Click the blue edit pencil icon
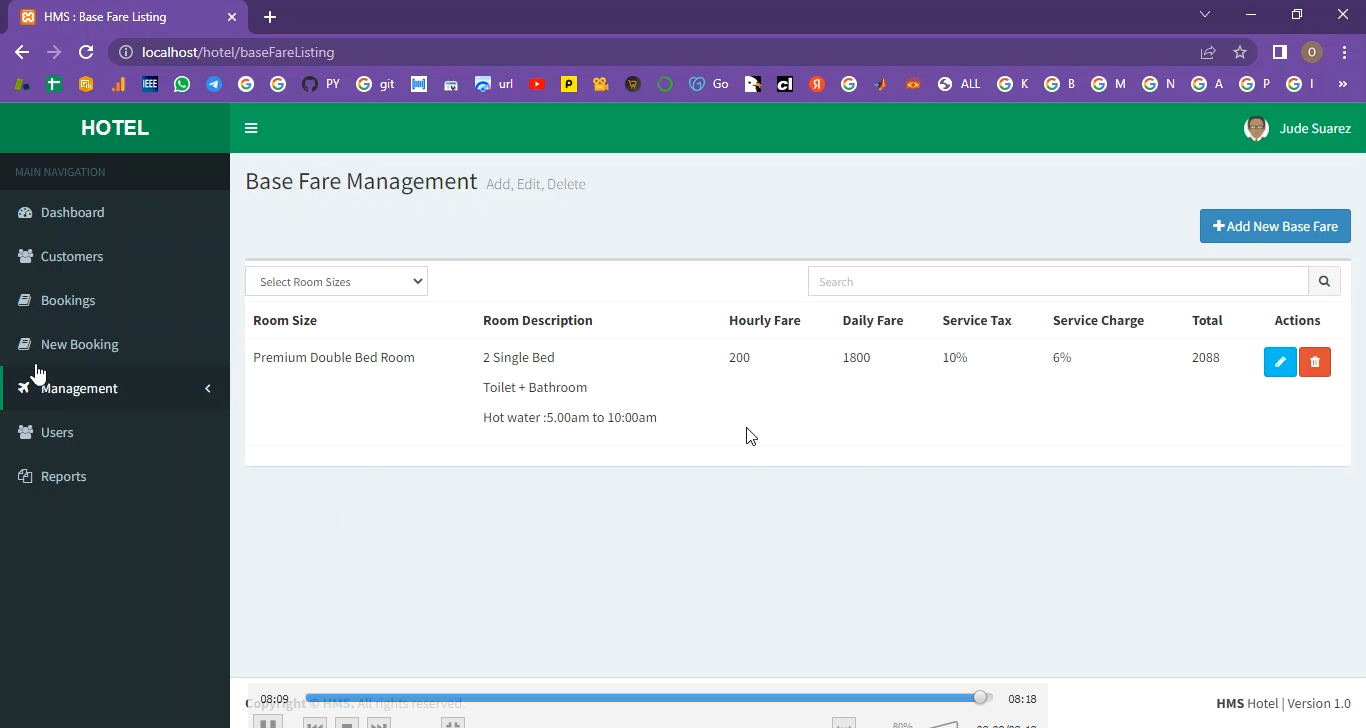The width and height of the screenshot is (1366, 728). tap(1280, 362)
